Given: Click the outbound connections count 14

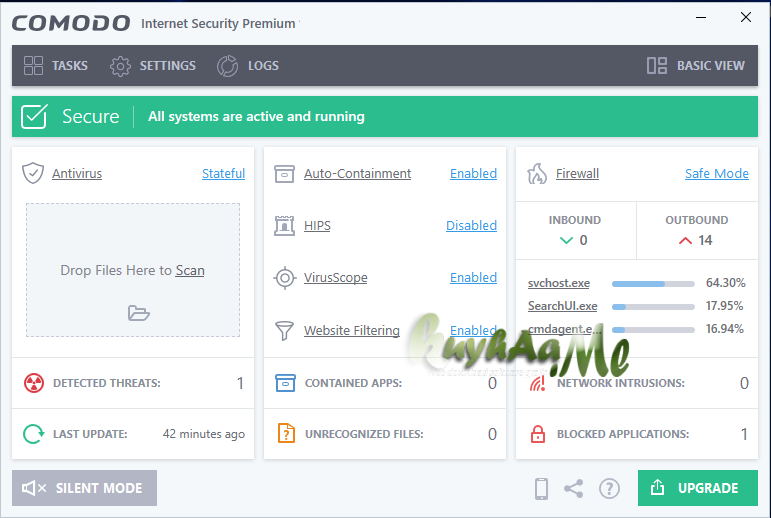Looking at the screenshot, I should tap(705, 241).
